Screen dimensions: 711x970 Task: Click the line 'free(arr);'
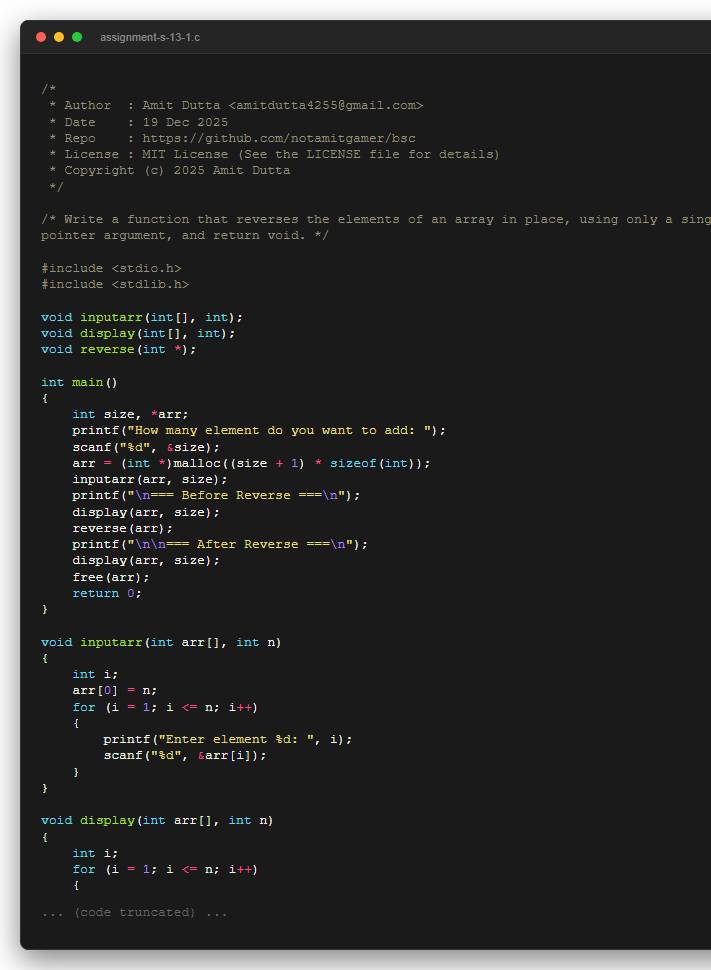pos(111,577)
